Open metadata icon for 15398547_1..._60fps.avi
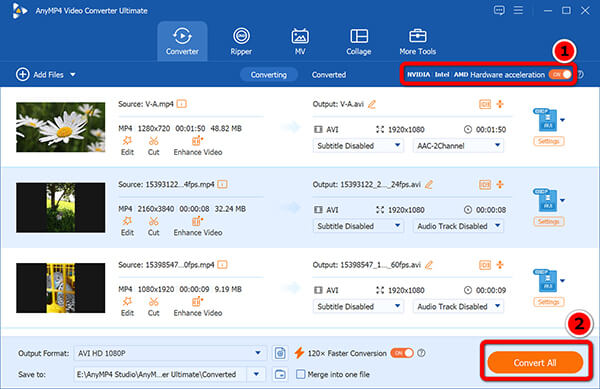 pyautogui.click(x=485, y=265)
